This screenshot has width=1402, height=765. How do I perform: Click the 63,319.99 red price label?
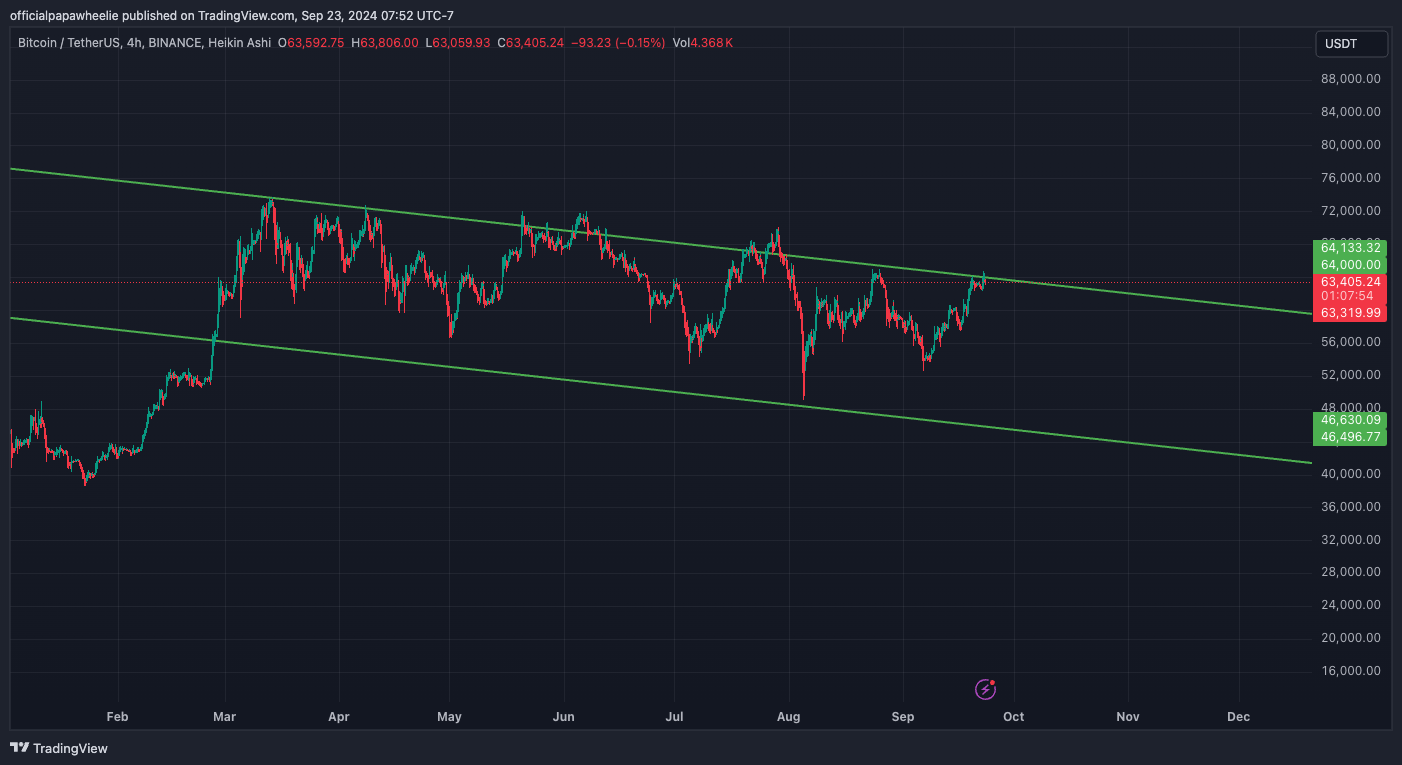1350,313
